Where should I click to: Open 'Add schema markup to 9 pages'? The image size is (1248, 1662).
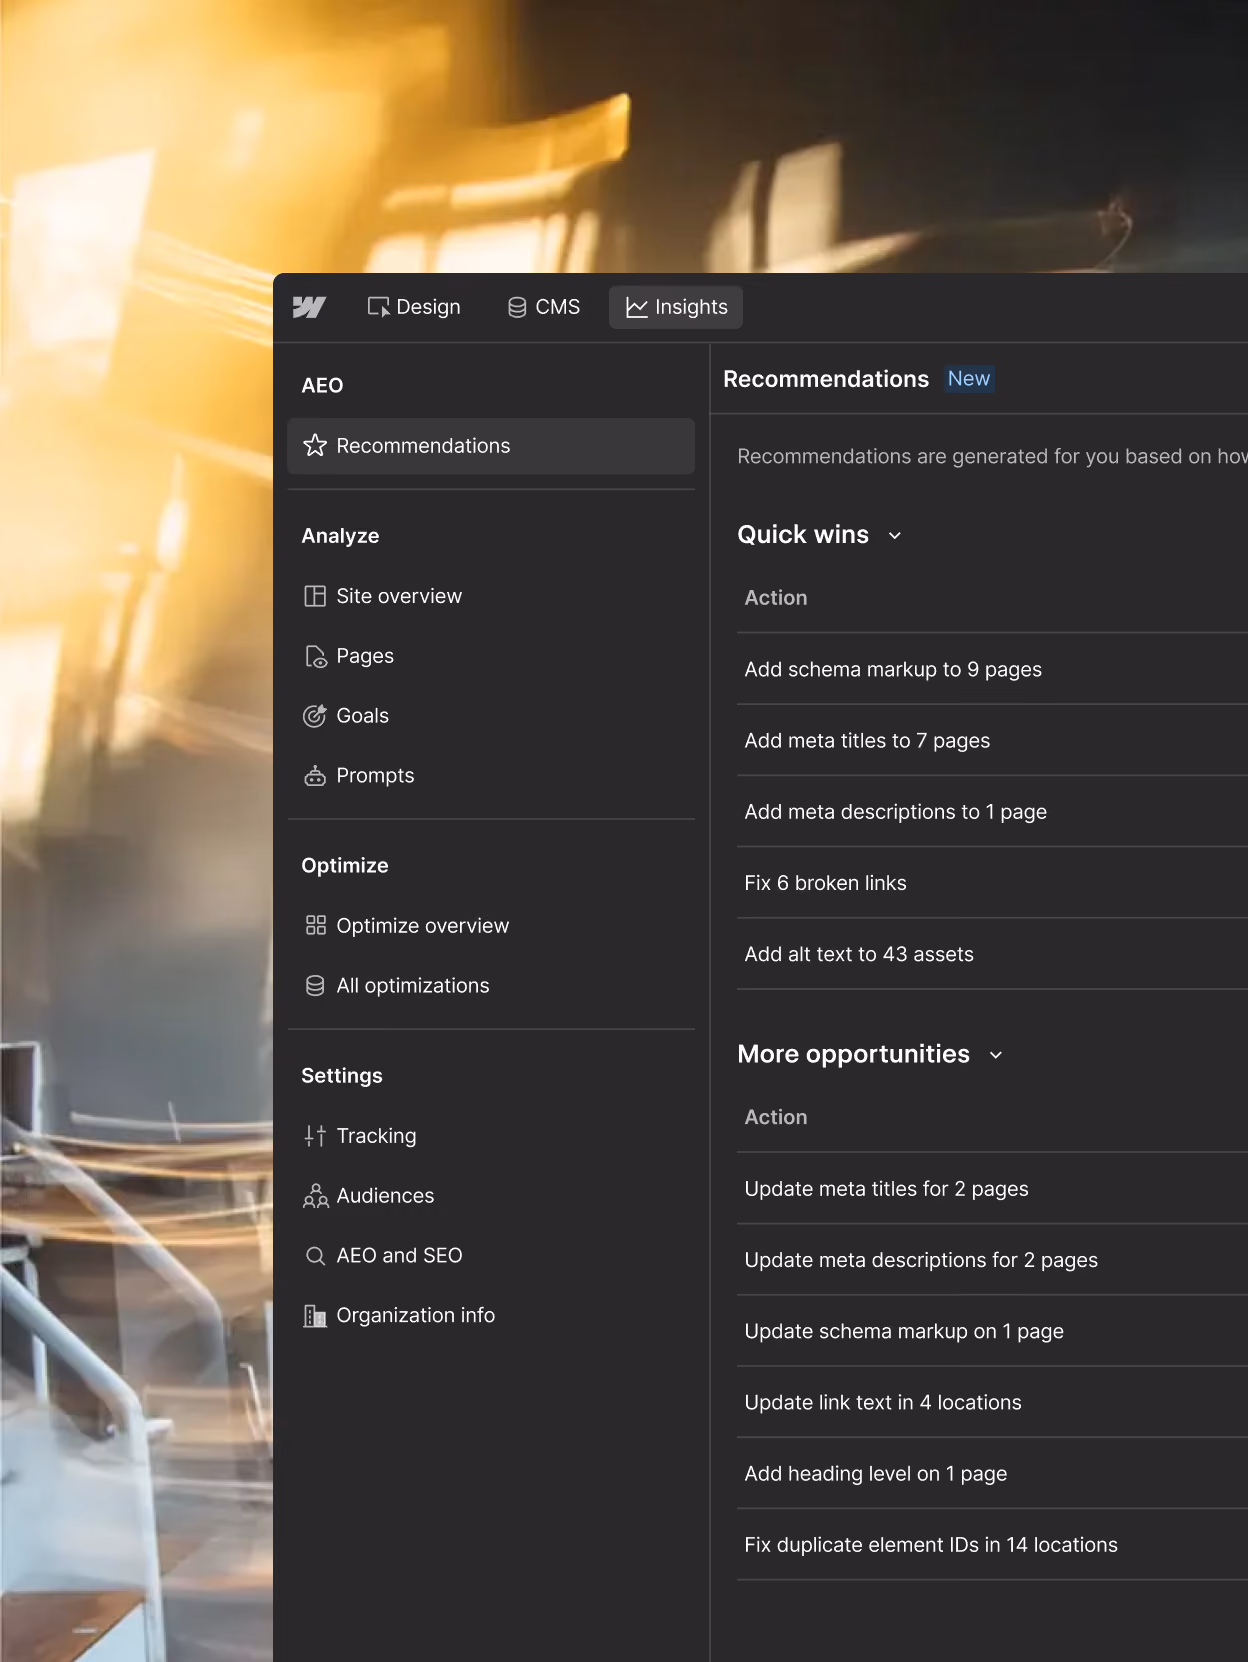tap(992, 669)
